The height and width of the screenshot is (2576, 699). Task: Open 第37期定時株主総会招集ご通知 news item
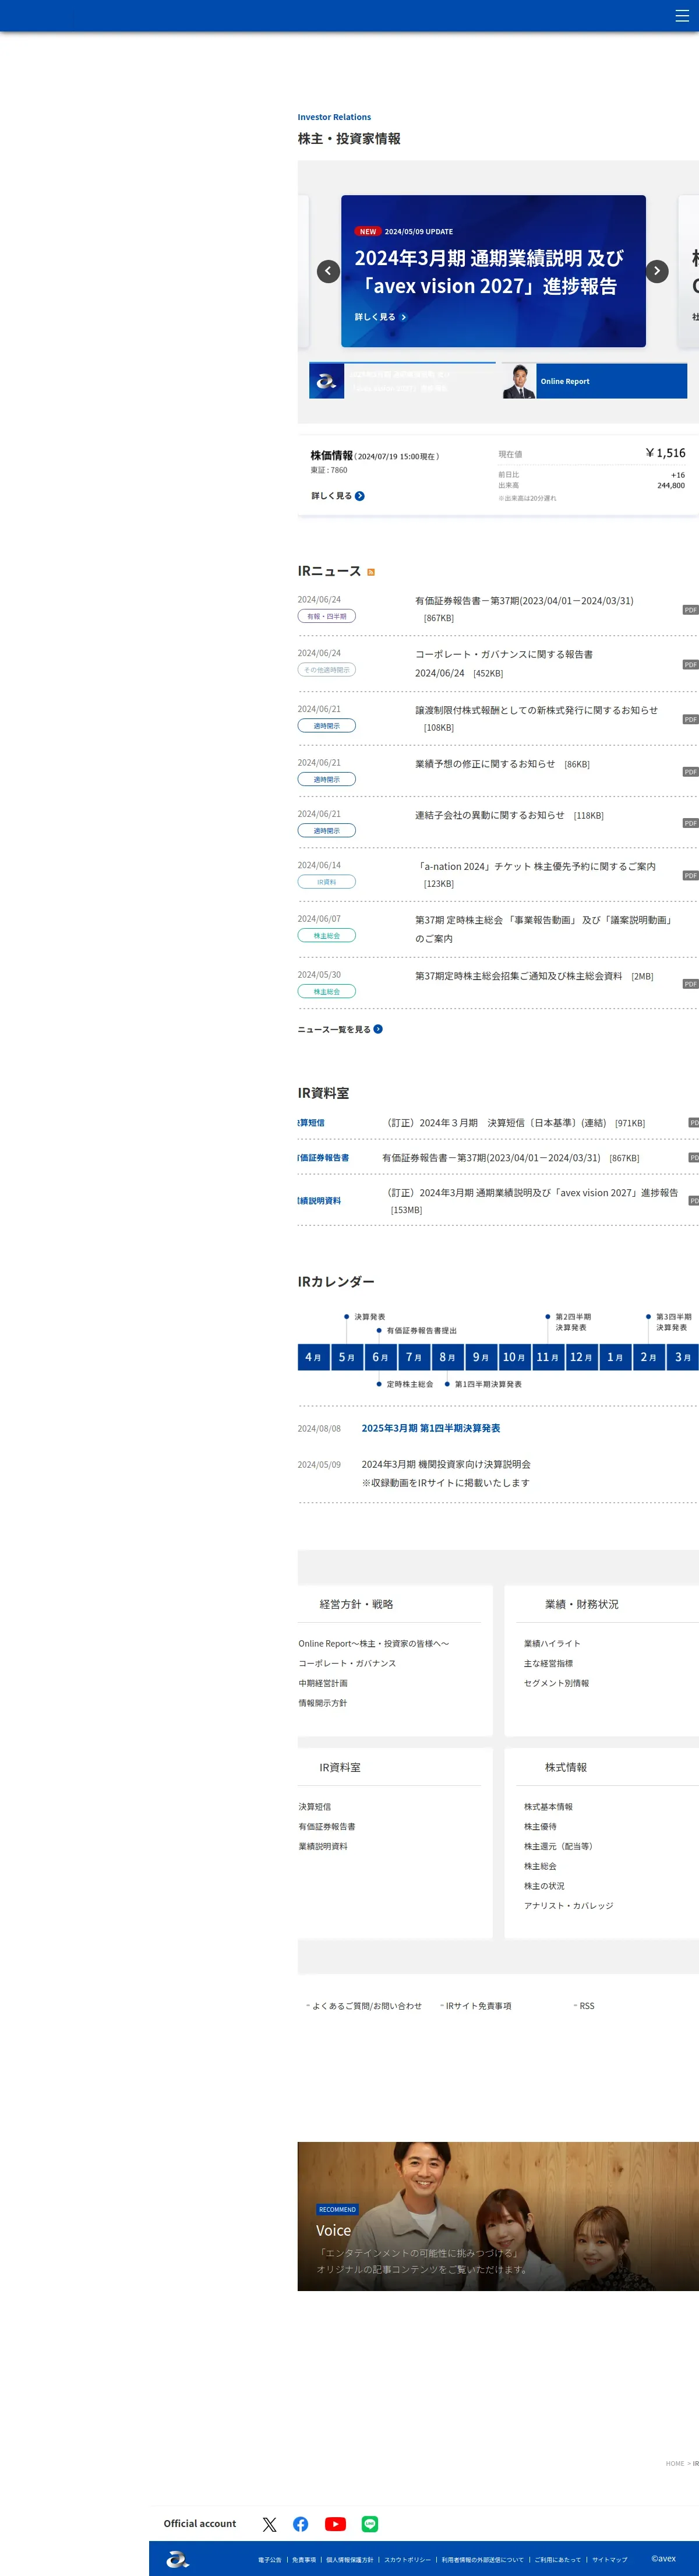519,976
